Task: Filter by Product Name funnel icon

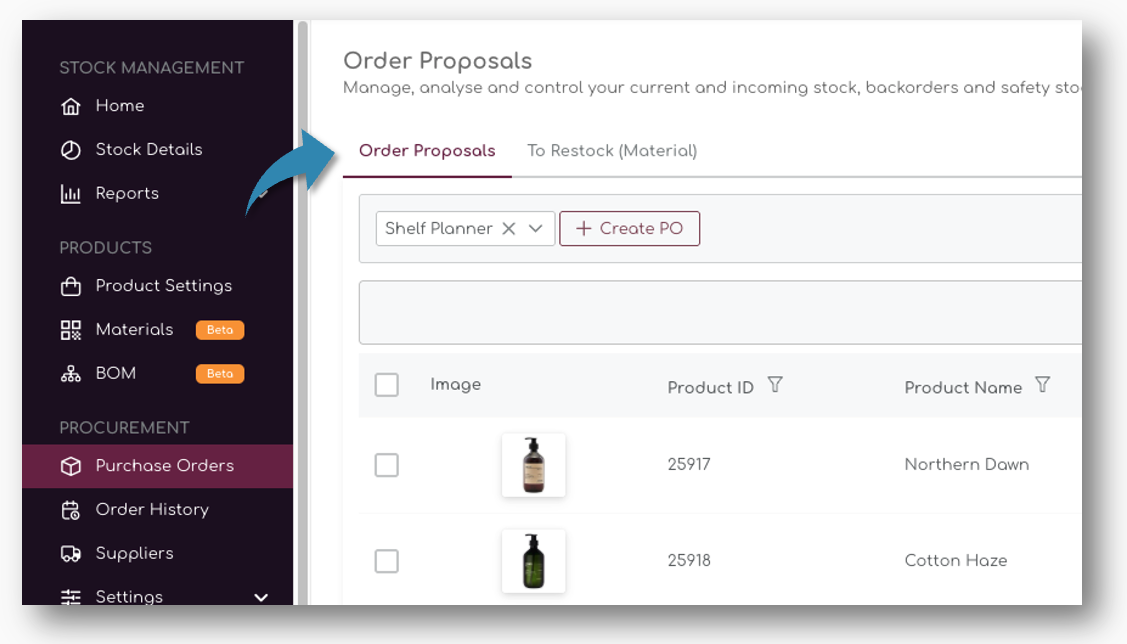Action: 1042,385
